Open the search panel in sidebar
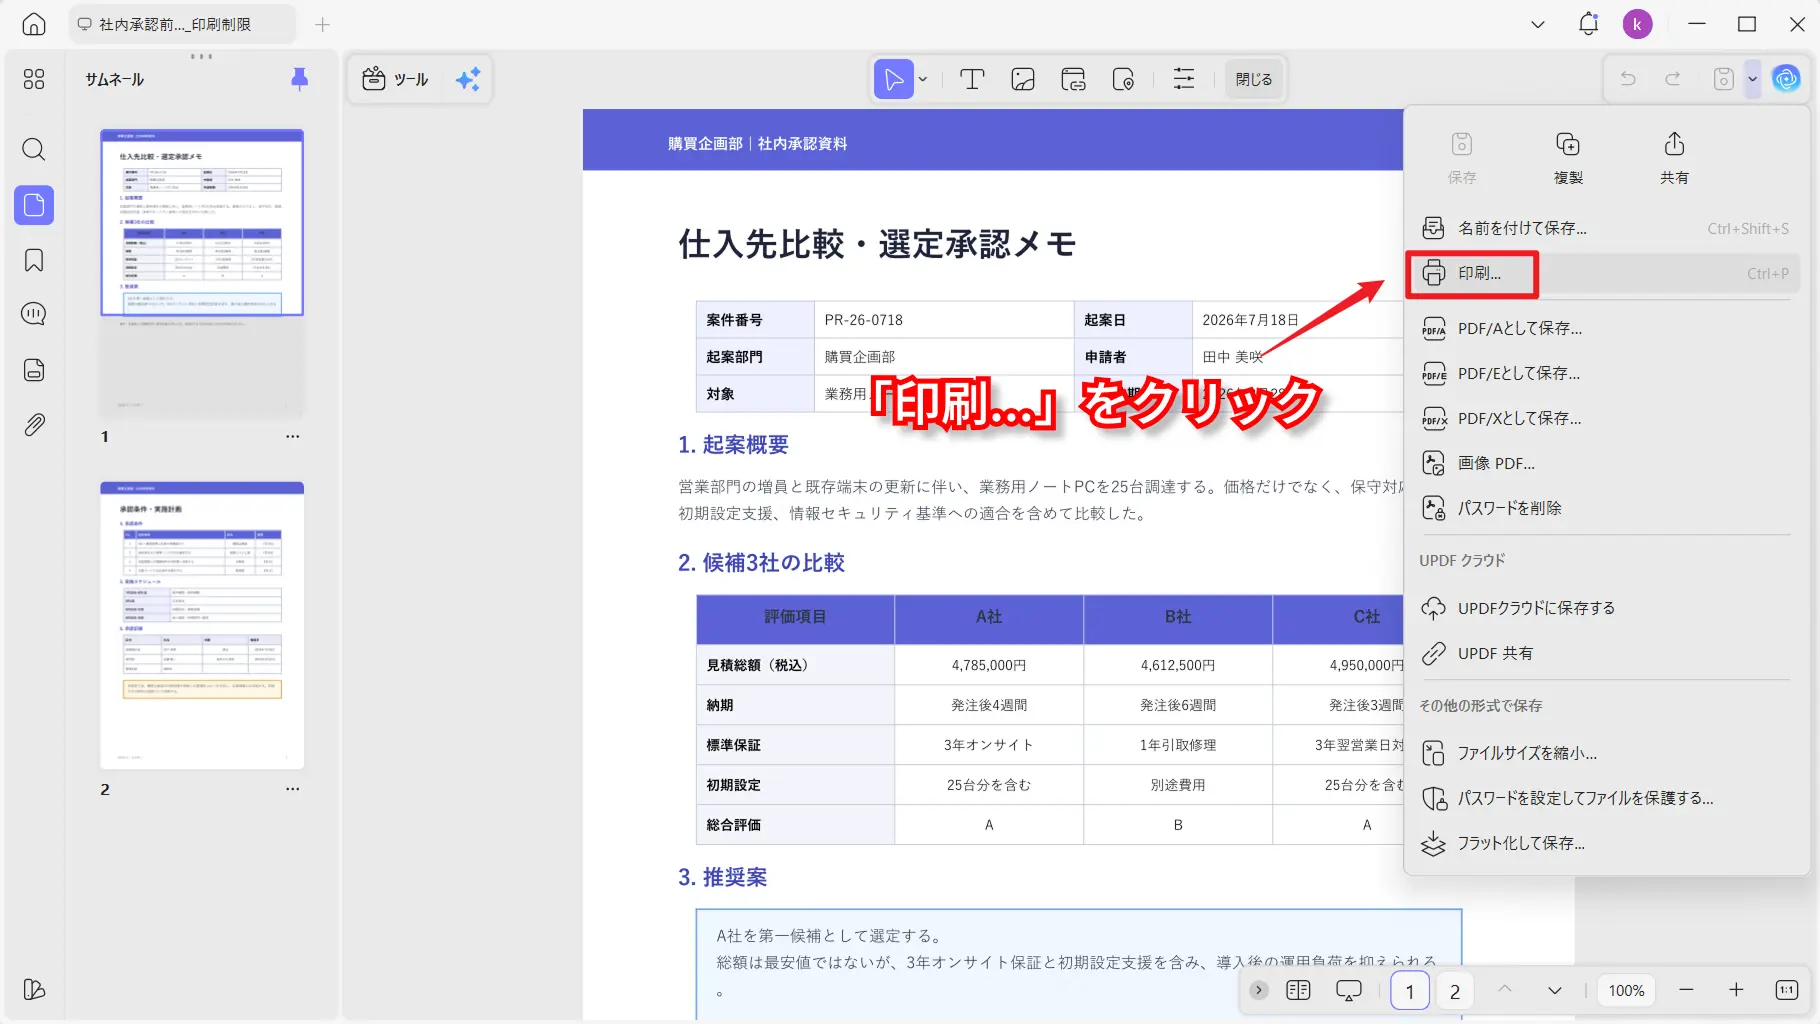 click(34, 150)
